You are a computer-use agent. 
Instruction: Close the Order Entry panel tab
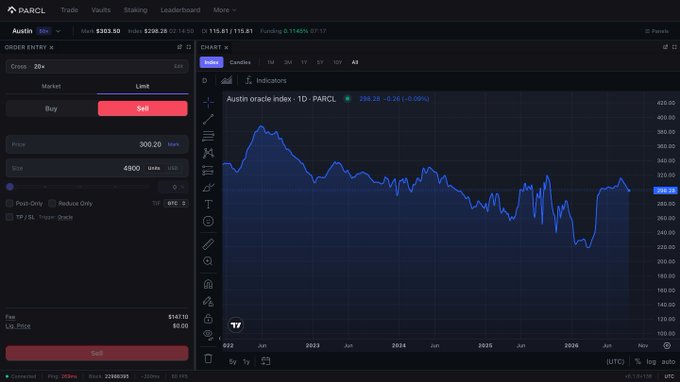pyautogui.click(x=51, y=47)
